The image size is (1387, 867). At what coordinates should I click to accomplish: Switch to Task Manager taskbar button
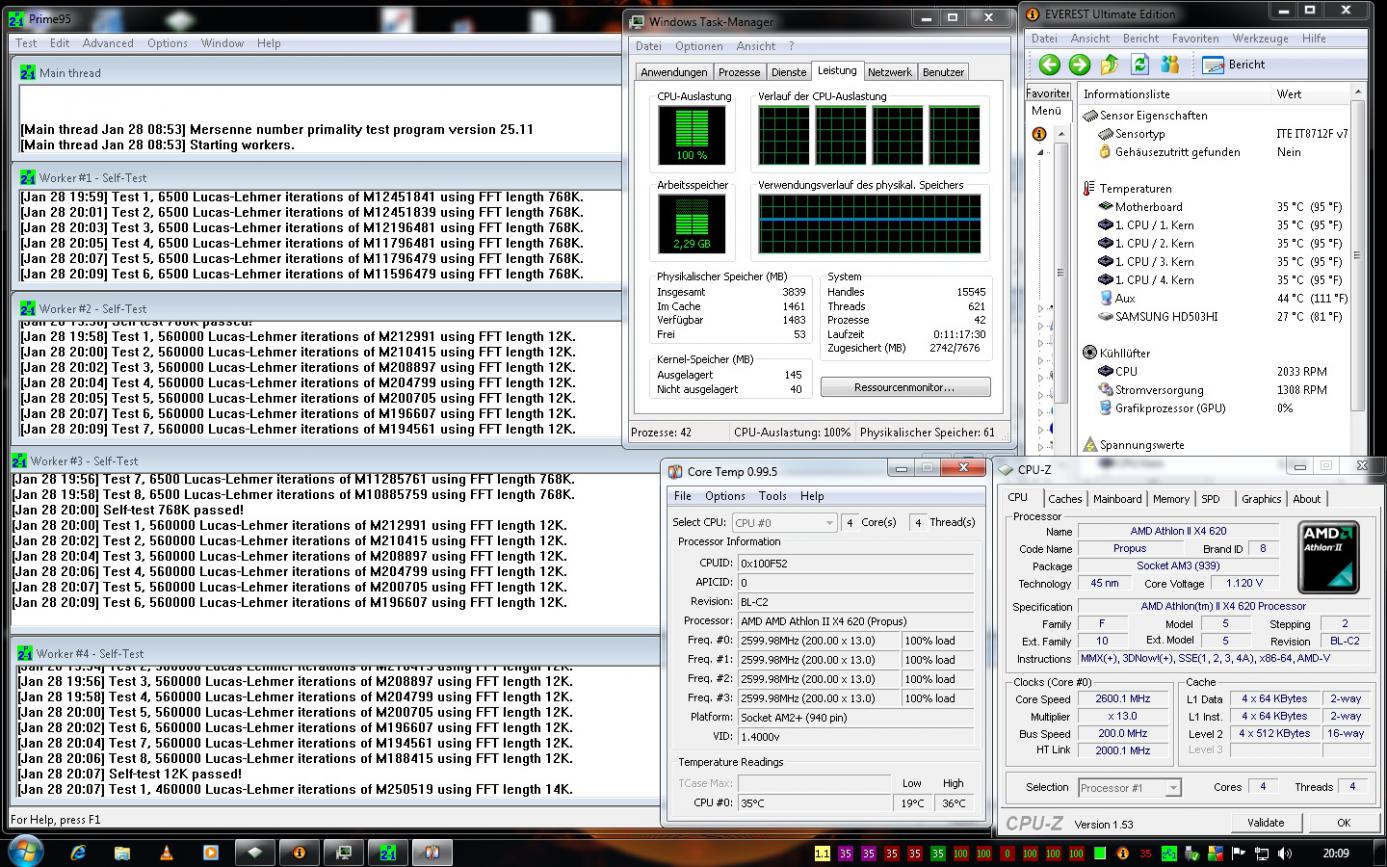click(x=344, y=853)
